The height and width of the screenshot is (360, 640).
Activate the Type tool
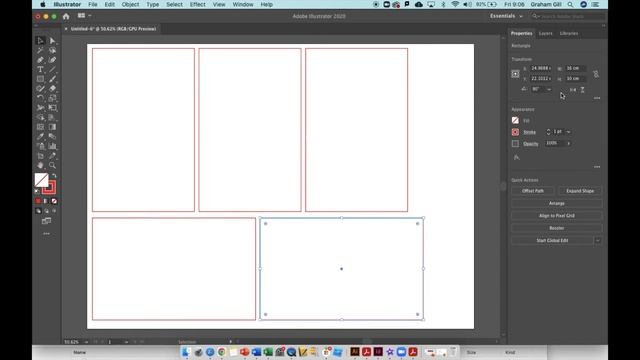[x=40, y=70]
